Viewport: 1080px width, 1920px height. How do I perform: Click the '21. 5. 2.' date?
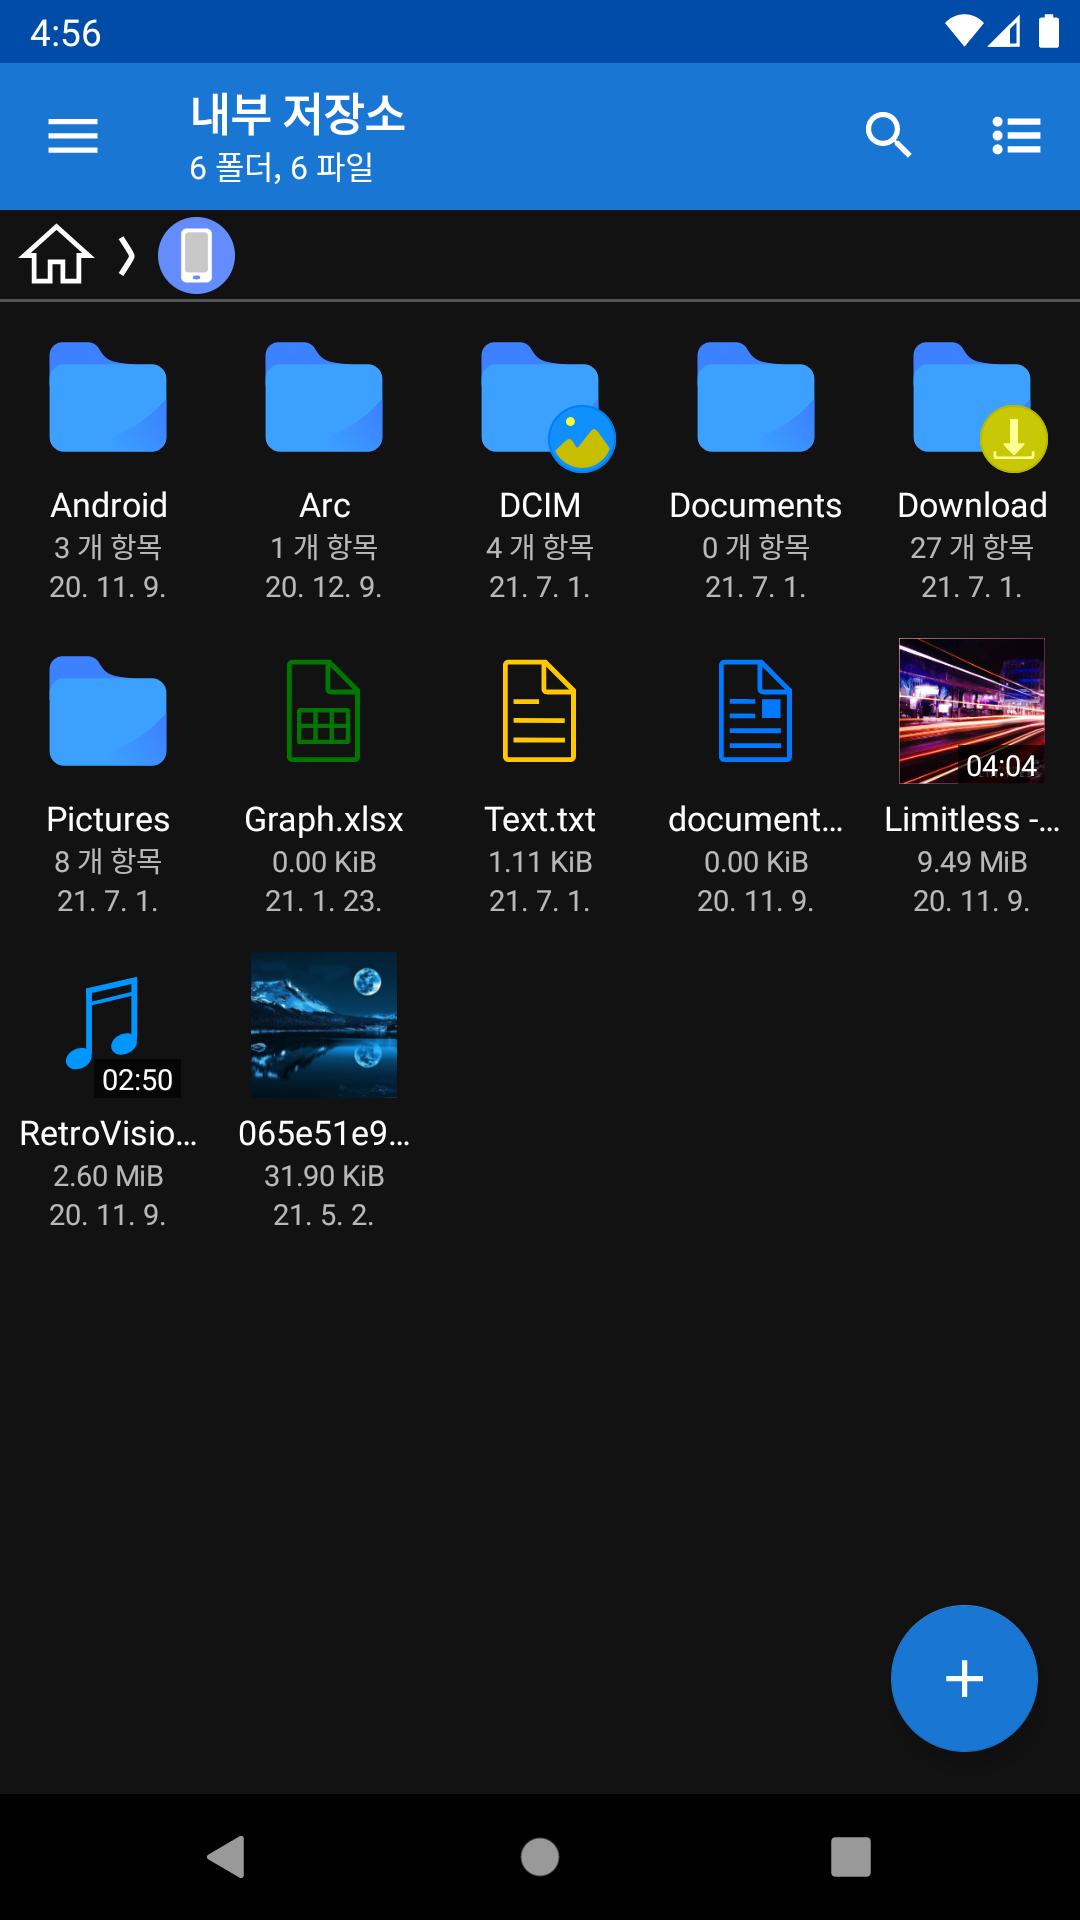pyautogui.click(x=324, y=1215)
